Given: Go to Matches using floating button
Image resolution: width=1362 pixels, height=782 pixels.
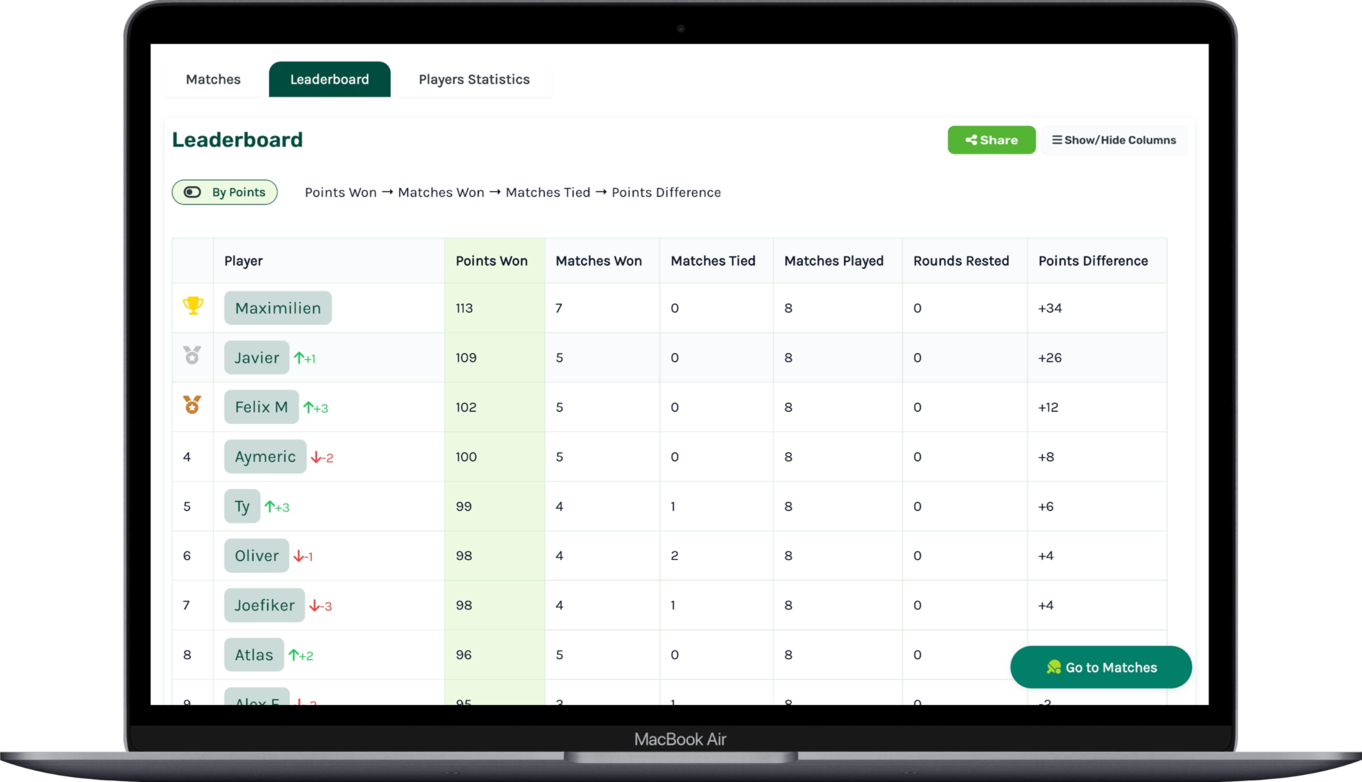Looking at the screenshot, I should pos(1101,667).
